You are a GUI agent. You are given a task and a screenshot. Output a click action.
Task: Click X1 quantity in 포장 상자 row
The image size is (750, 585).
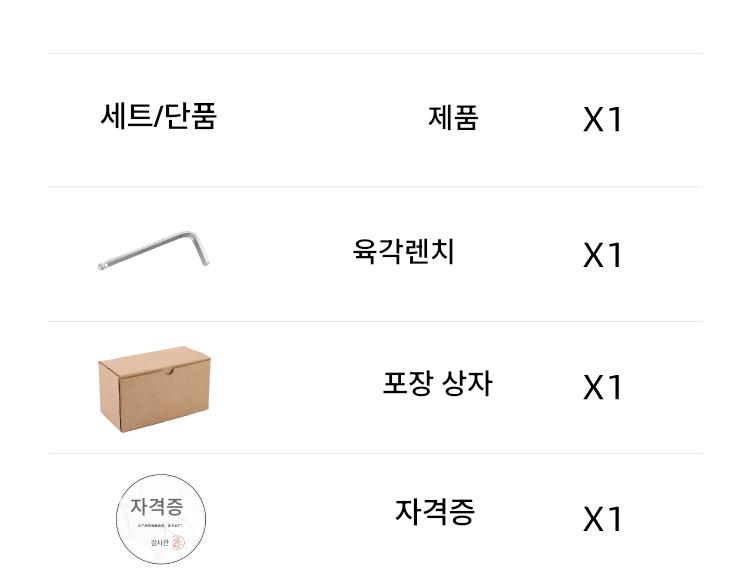pyautogui.click(x=602, y=387)
